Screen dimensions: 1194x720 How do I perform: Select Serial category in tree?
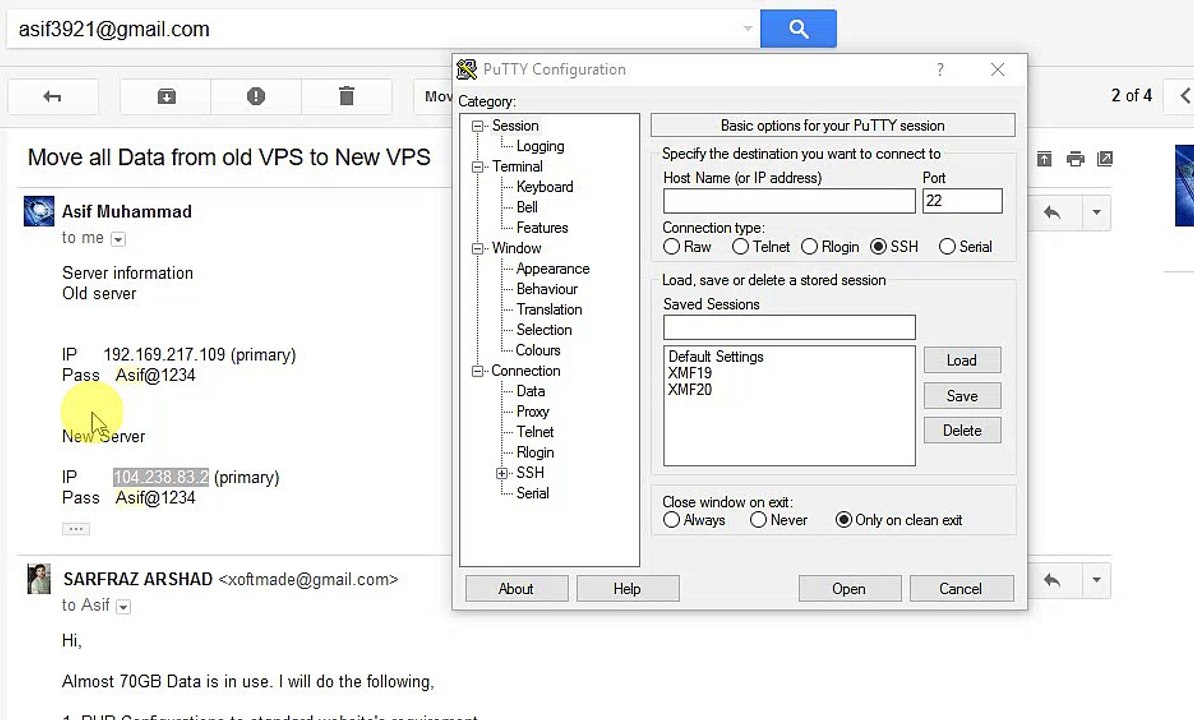[532, 493]
